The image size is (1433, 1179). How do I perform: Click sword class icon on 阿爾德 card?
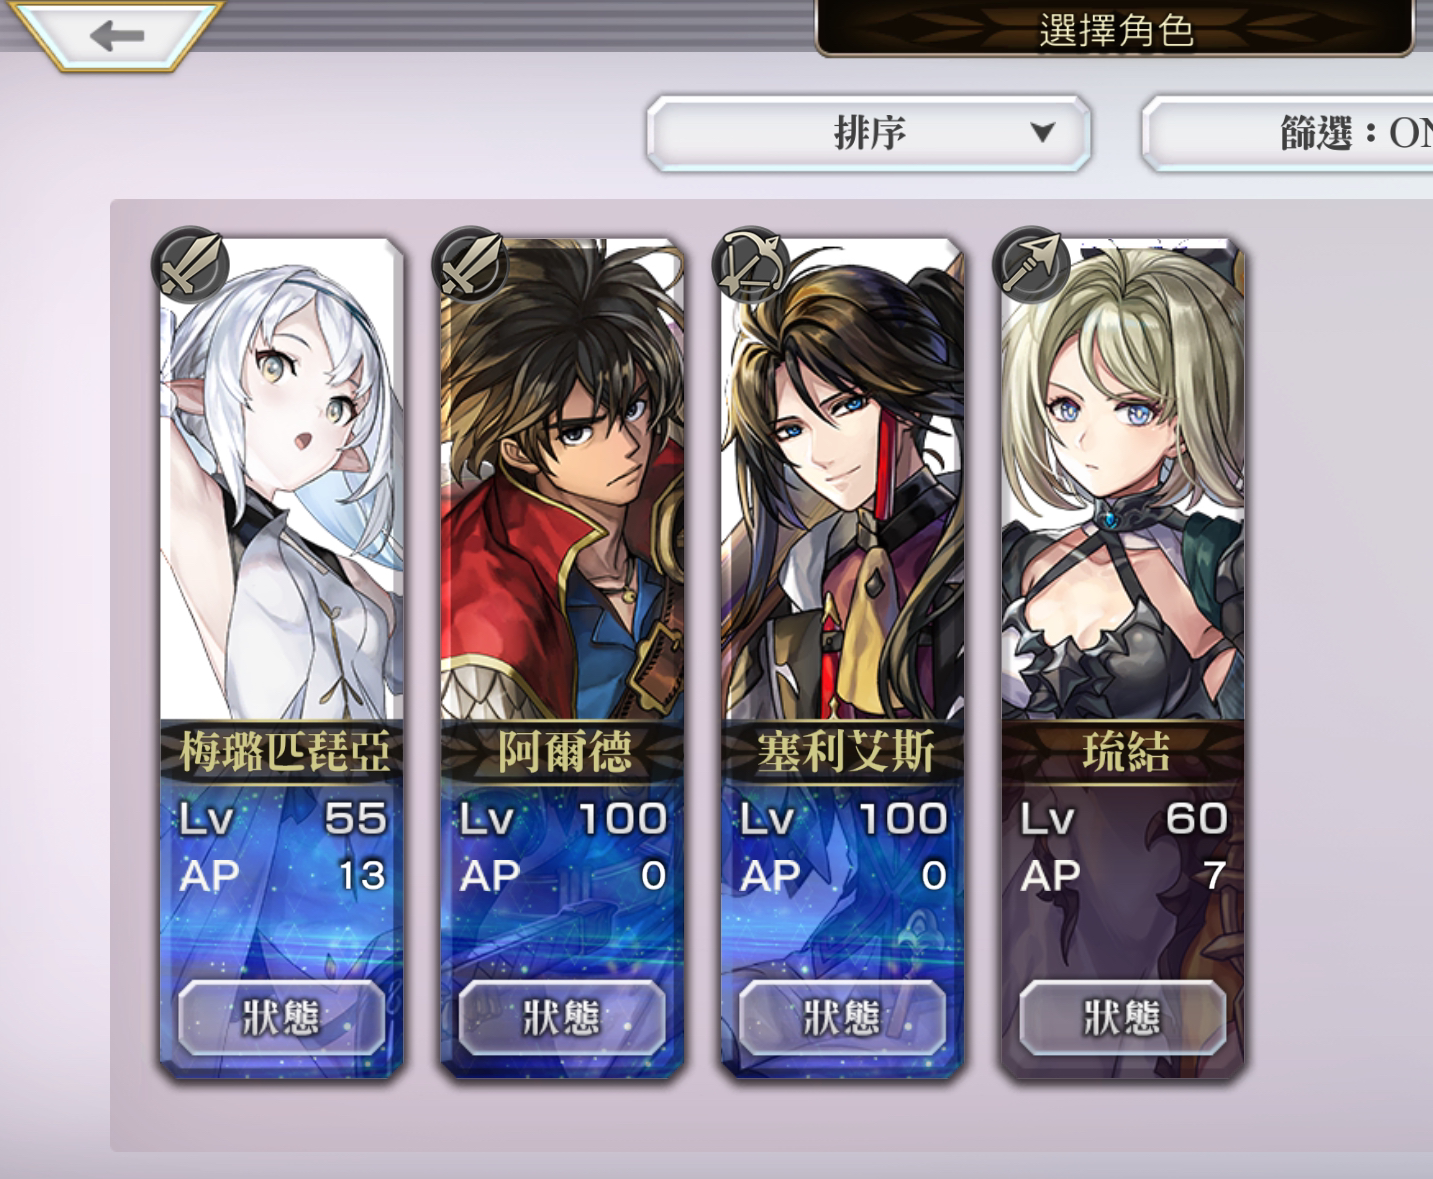pyautogui.click(x=470, y=264)
